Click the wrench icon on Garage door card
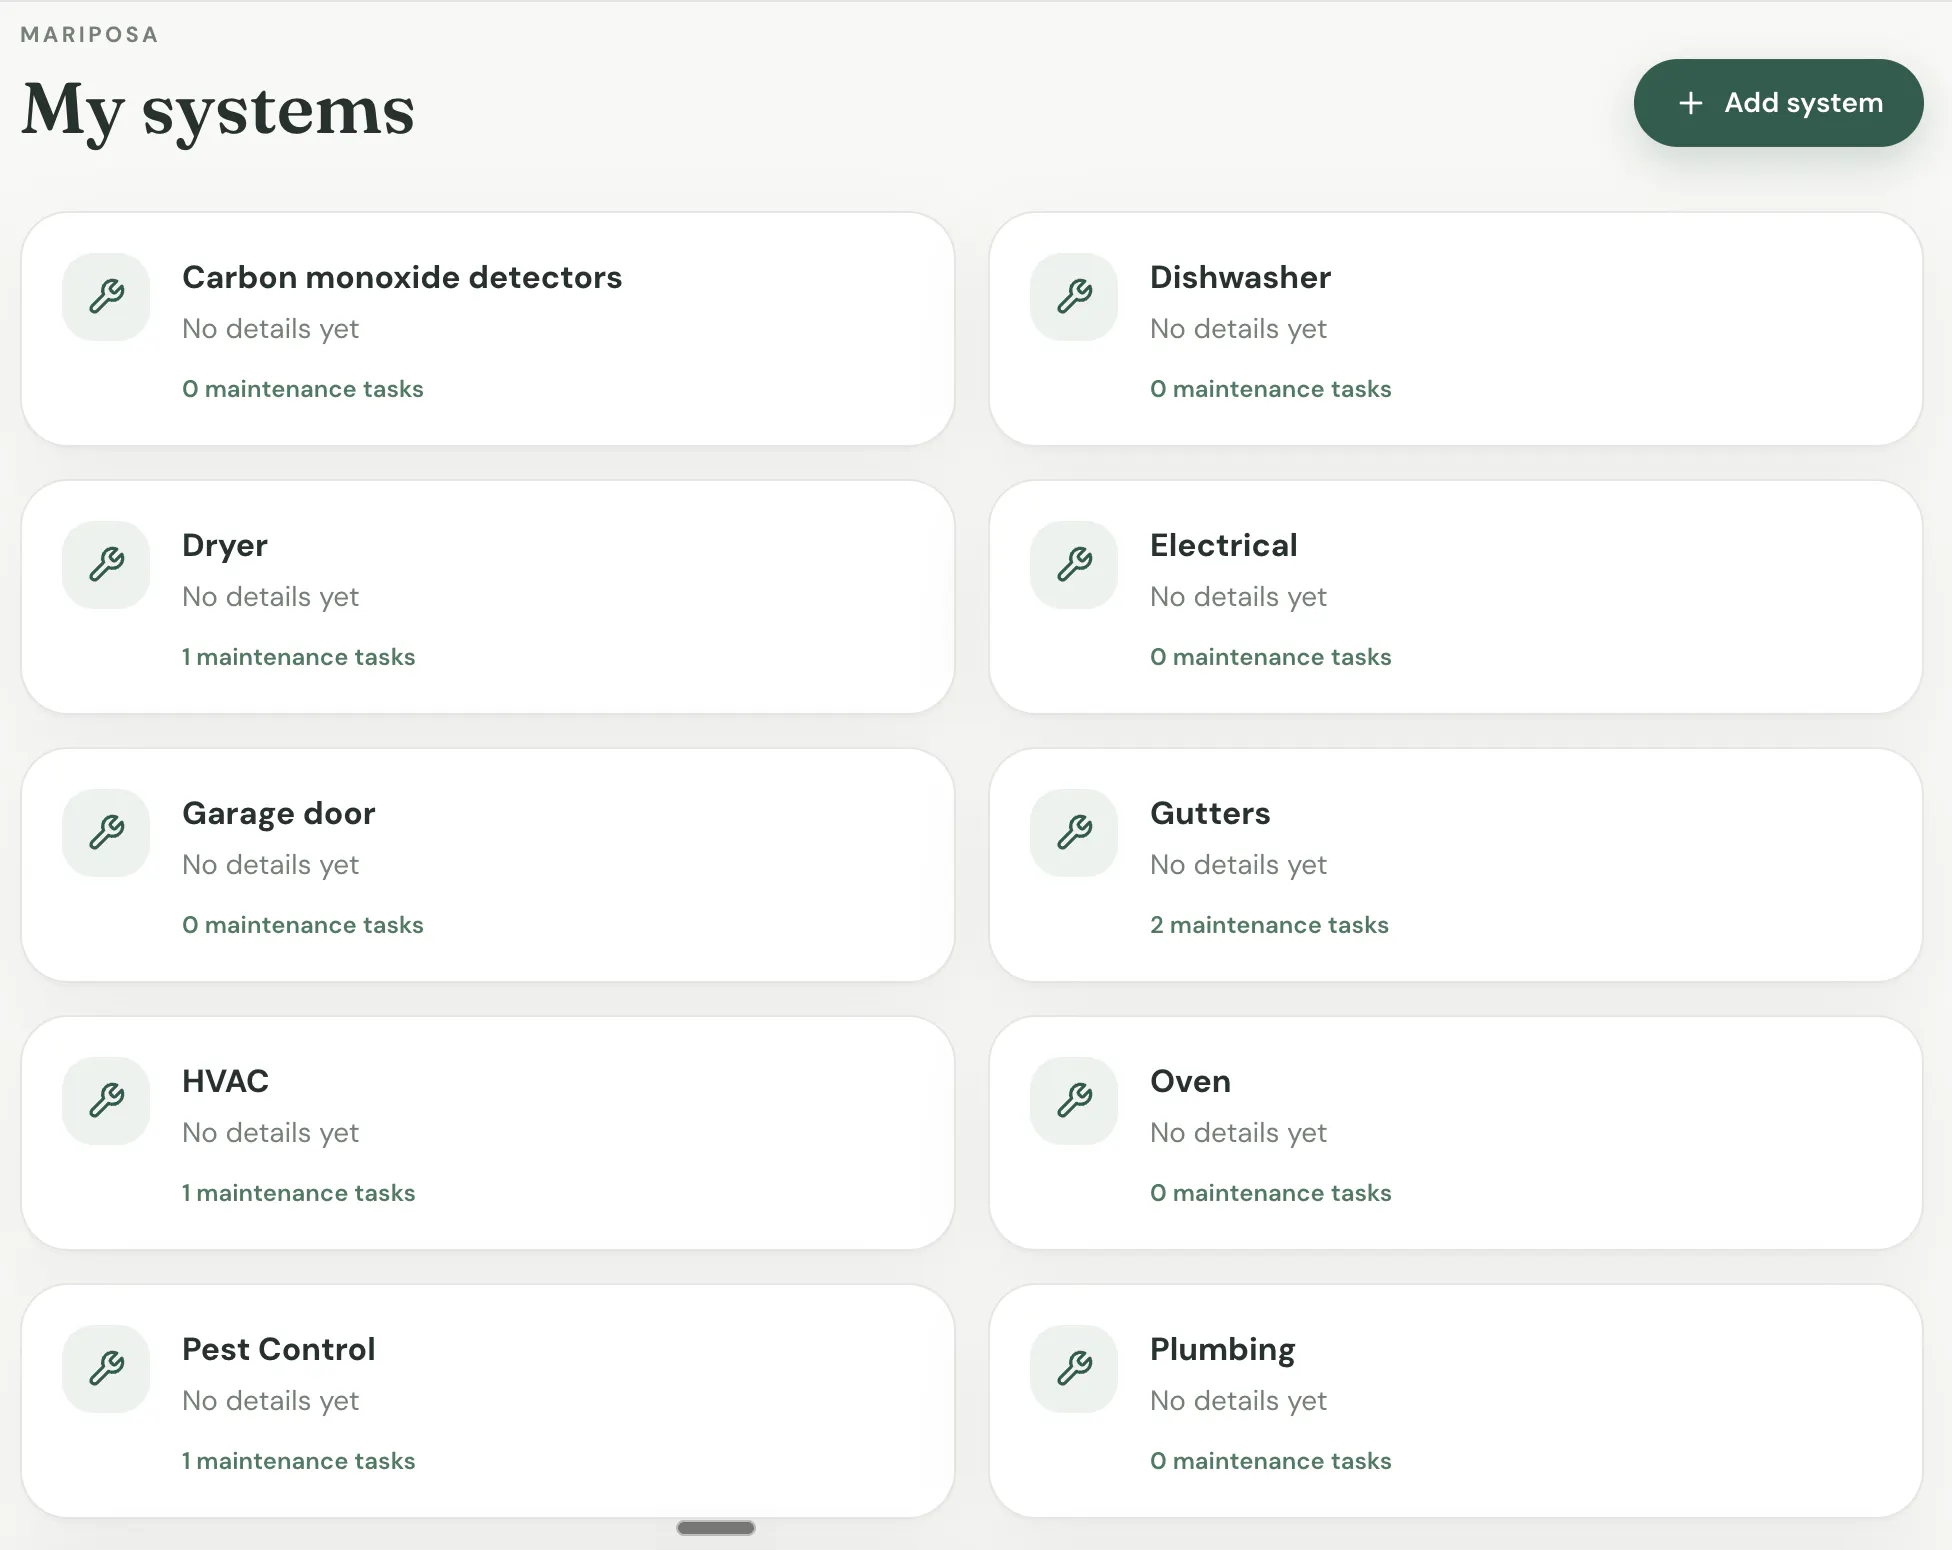Viewport: 1952px width, 1550px height. pos(106,833)
